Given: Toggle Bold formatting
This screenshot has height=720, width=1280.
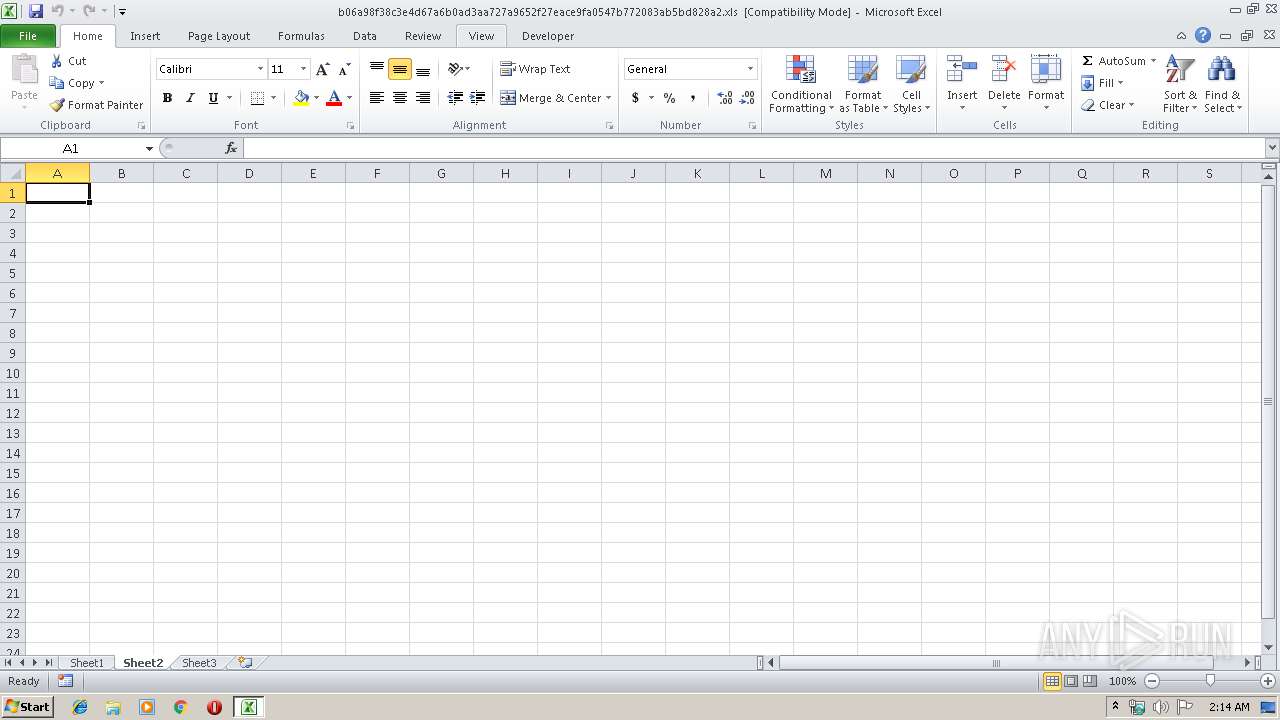Looking at the screenshot, I should point(167,98).
